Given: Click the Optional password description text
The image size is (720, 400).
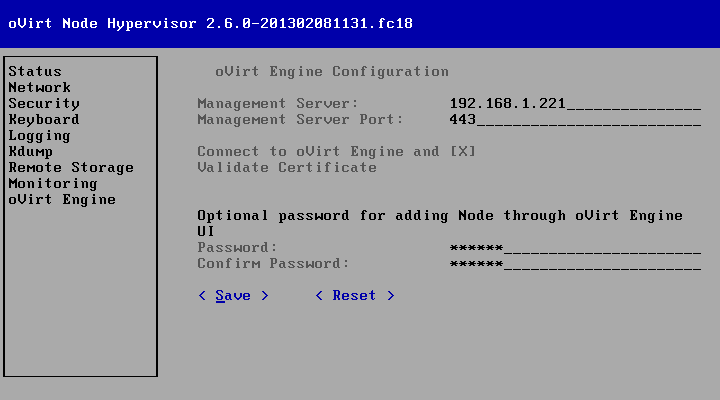Looking at the screenshot, I should pyautogui.click(x=440, y=224).
